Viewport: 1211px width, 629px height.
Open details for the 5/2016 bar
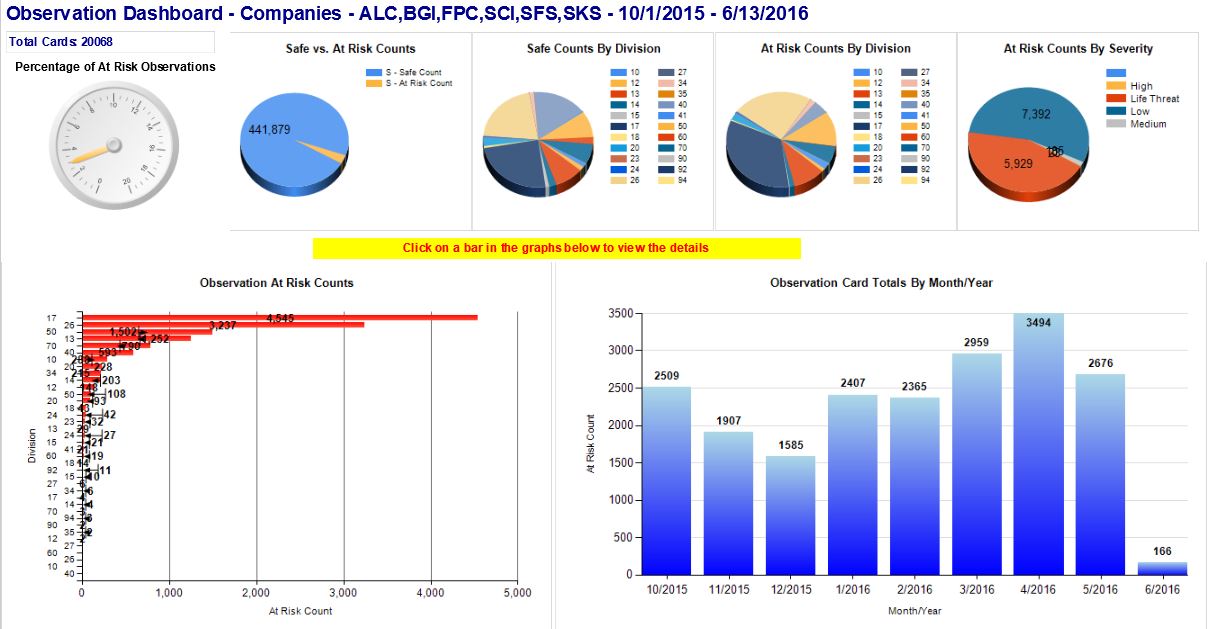1101,474
